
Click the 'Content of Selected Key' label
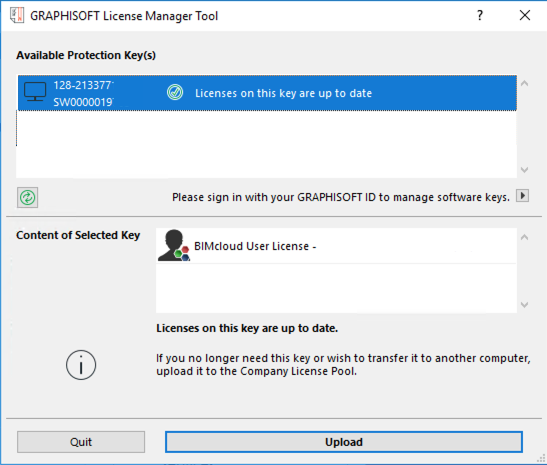click(x=78, y=235)
